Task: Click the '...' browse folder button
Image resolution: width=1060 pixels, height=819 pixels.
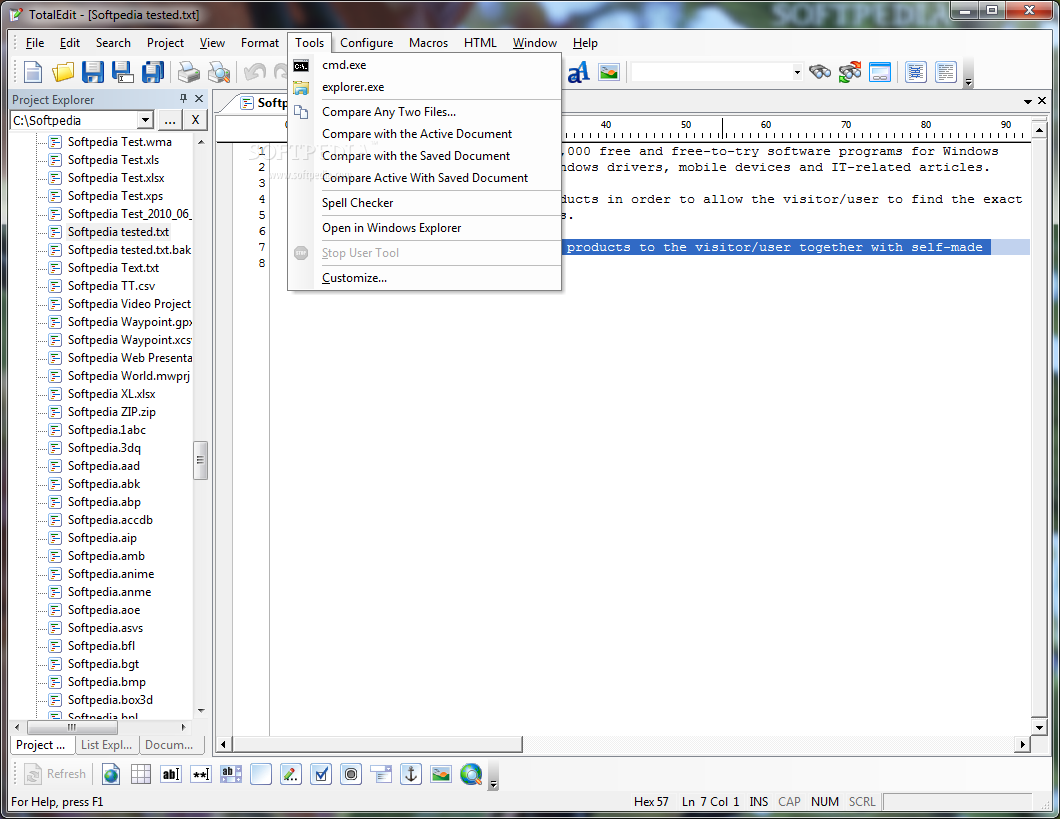Action: coord(170,120)
